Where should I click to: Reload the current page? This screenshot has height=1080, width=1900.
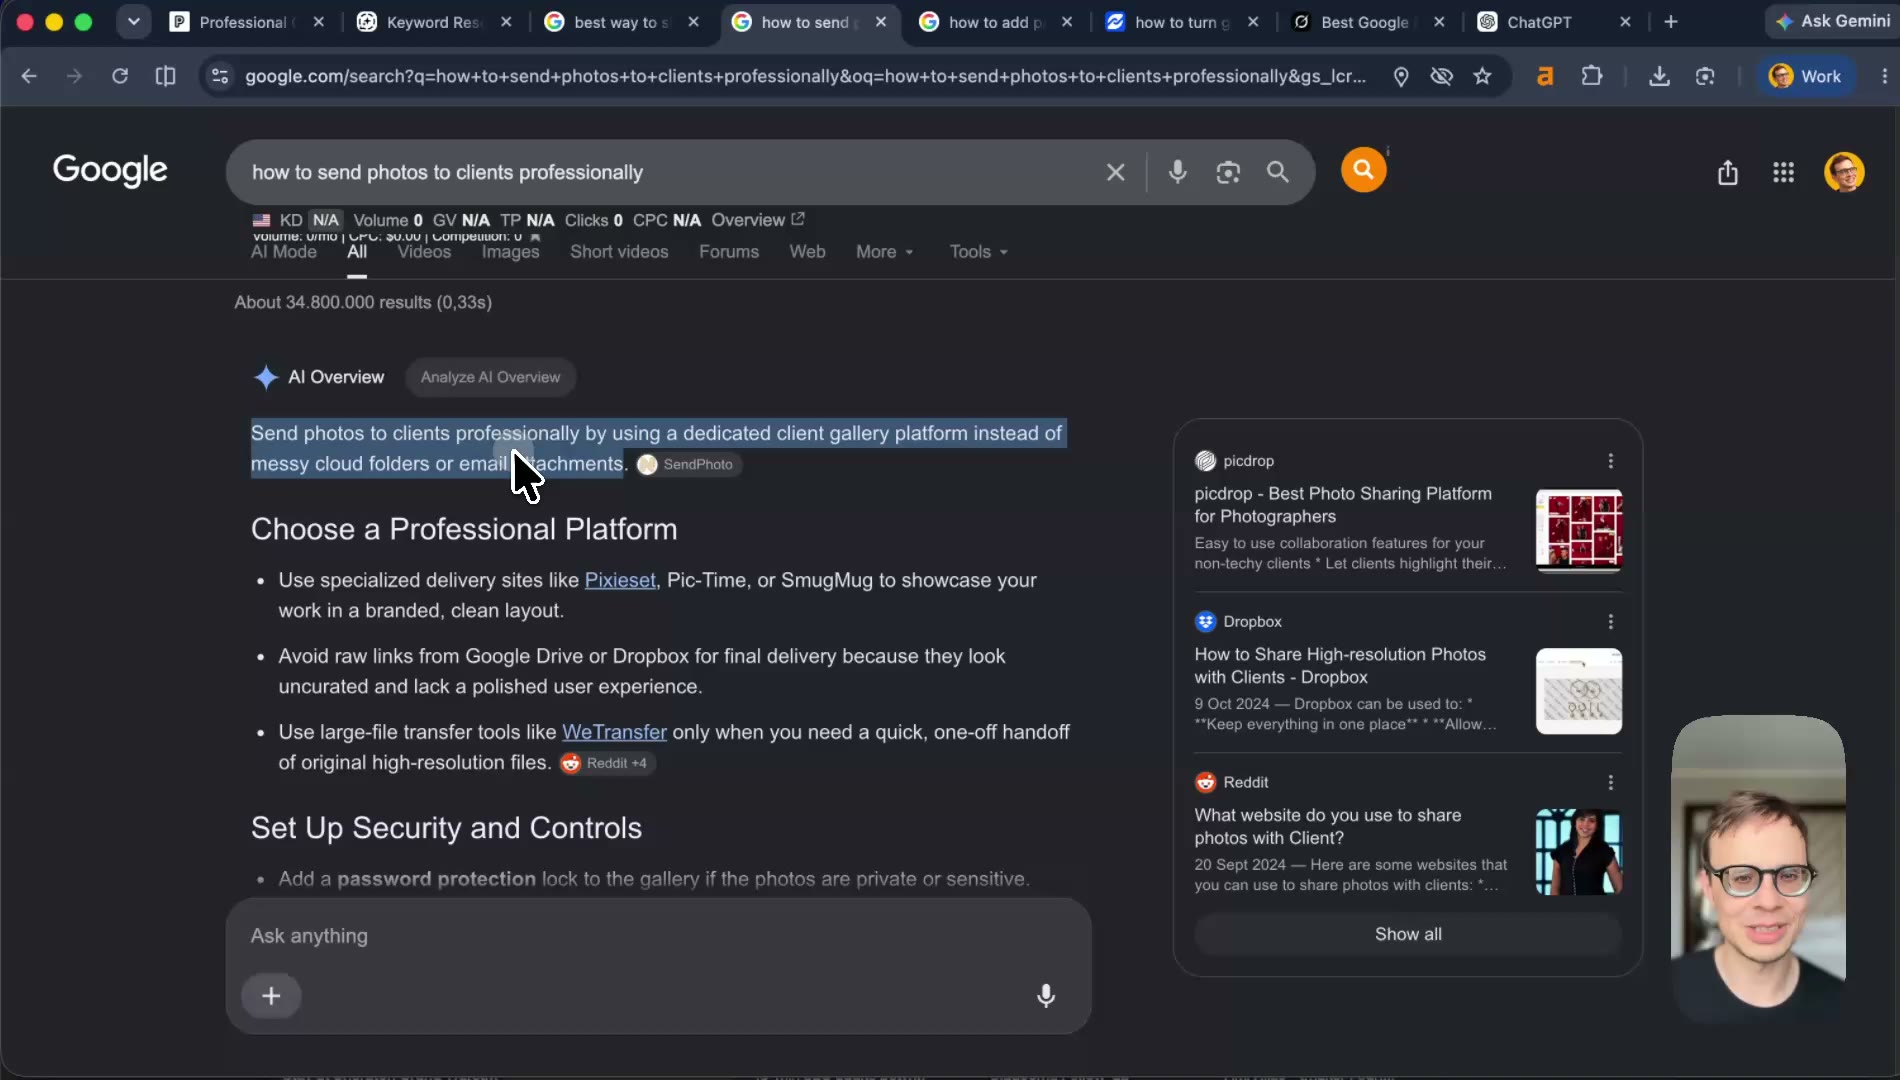click(120, 76)
